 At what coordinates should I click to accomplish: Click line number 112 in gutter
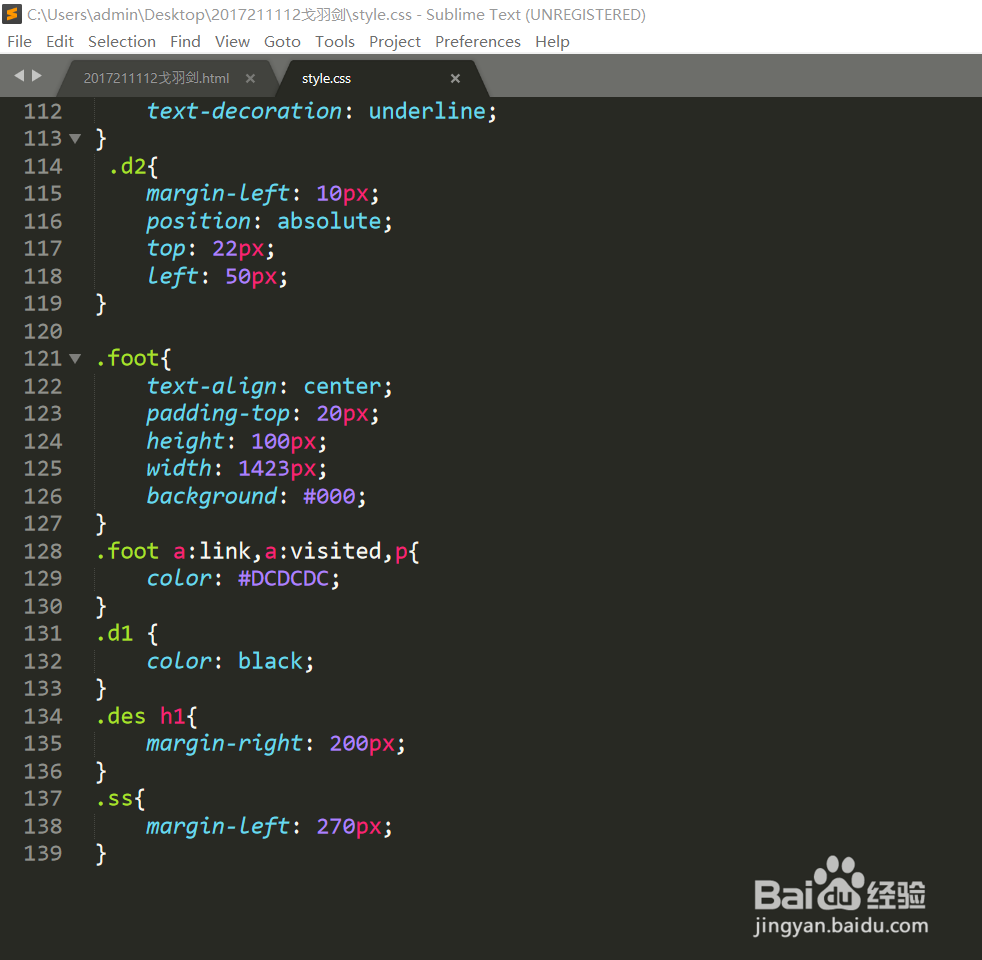click(x=43, y=111)
